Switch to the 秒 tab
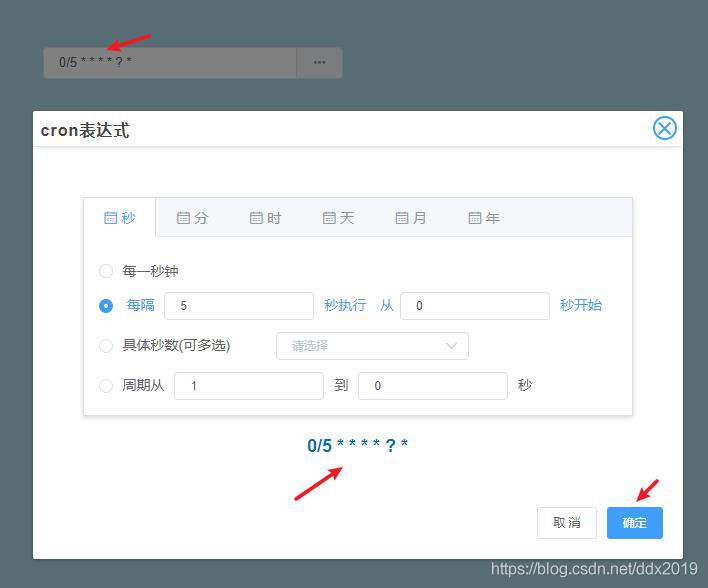The image size is (708, 588). tap(120, 218)
